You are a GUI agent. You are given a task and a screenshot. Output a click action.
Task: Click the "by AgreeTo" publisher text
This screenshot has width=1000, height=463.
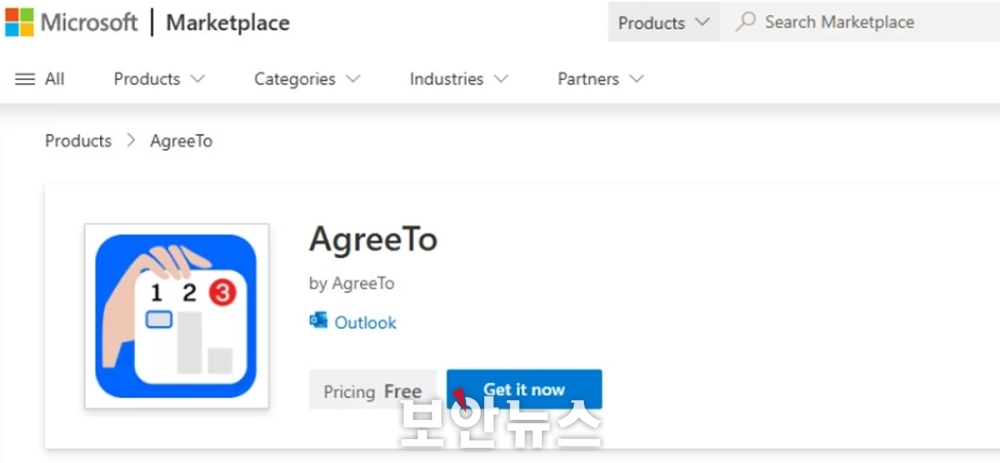(351, 283)
